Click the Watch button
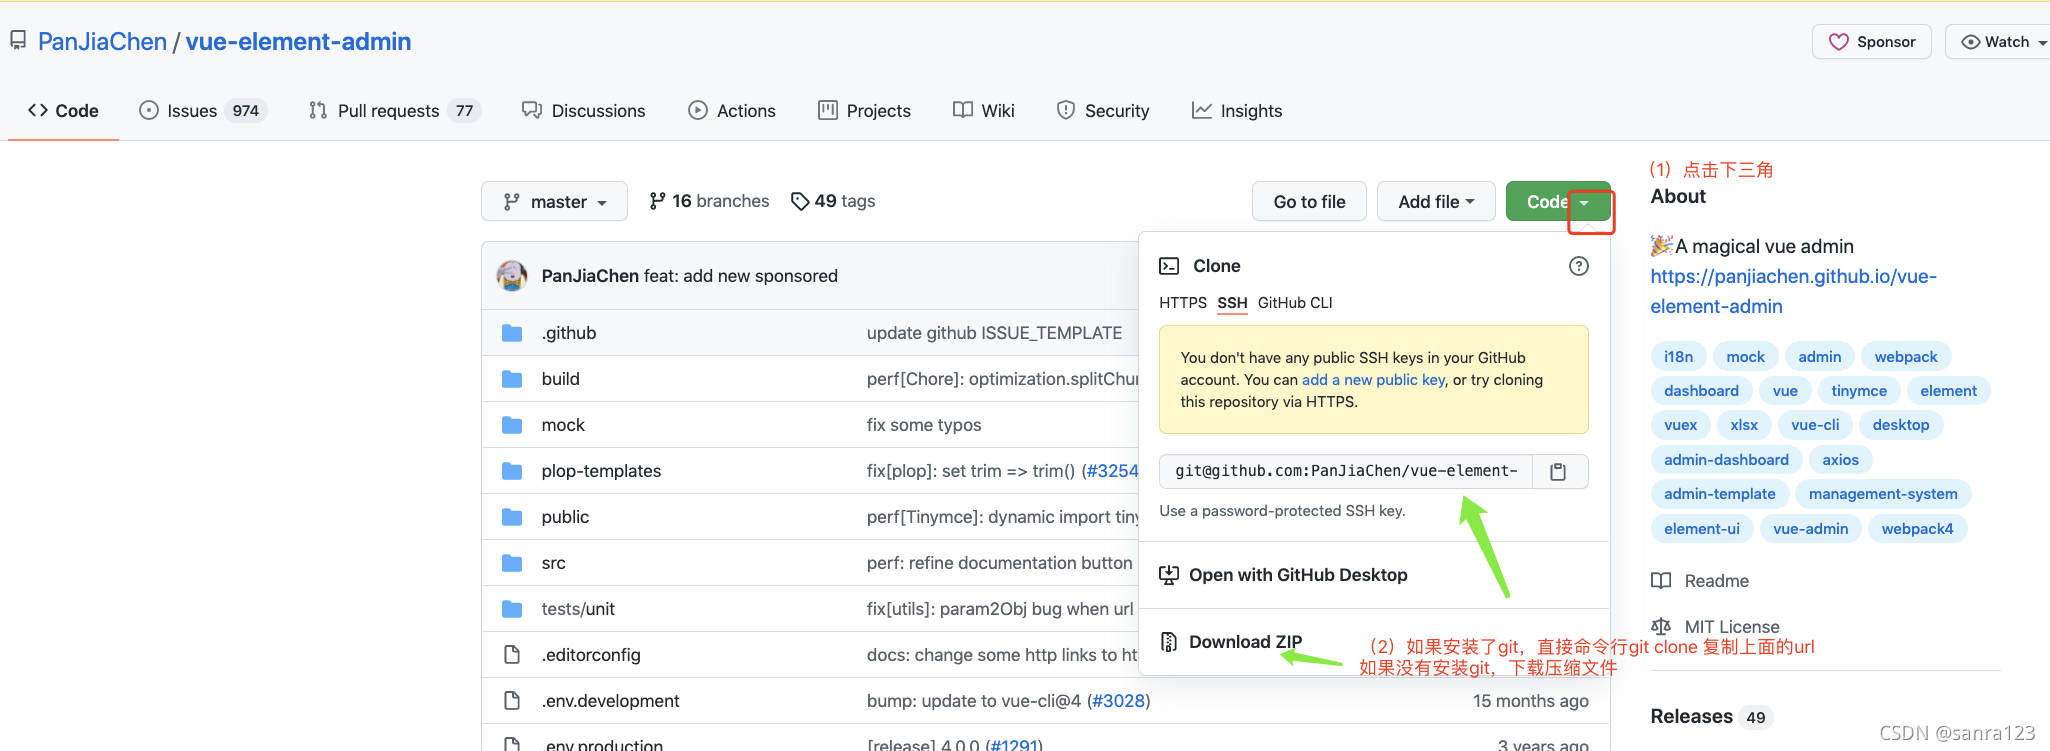Screen dimensions: 2050x751 click(1996, 42)
